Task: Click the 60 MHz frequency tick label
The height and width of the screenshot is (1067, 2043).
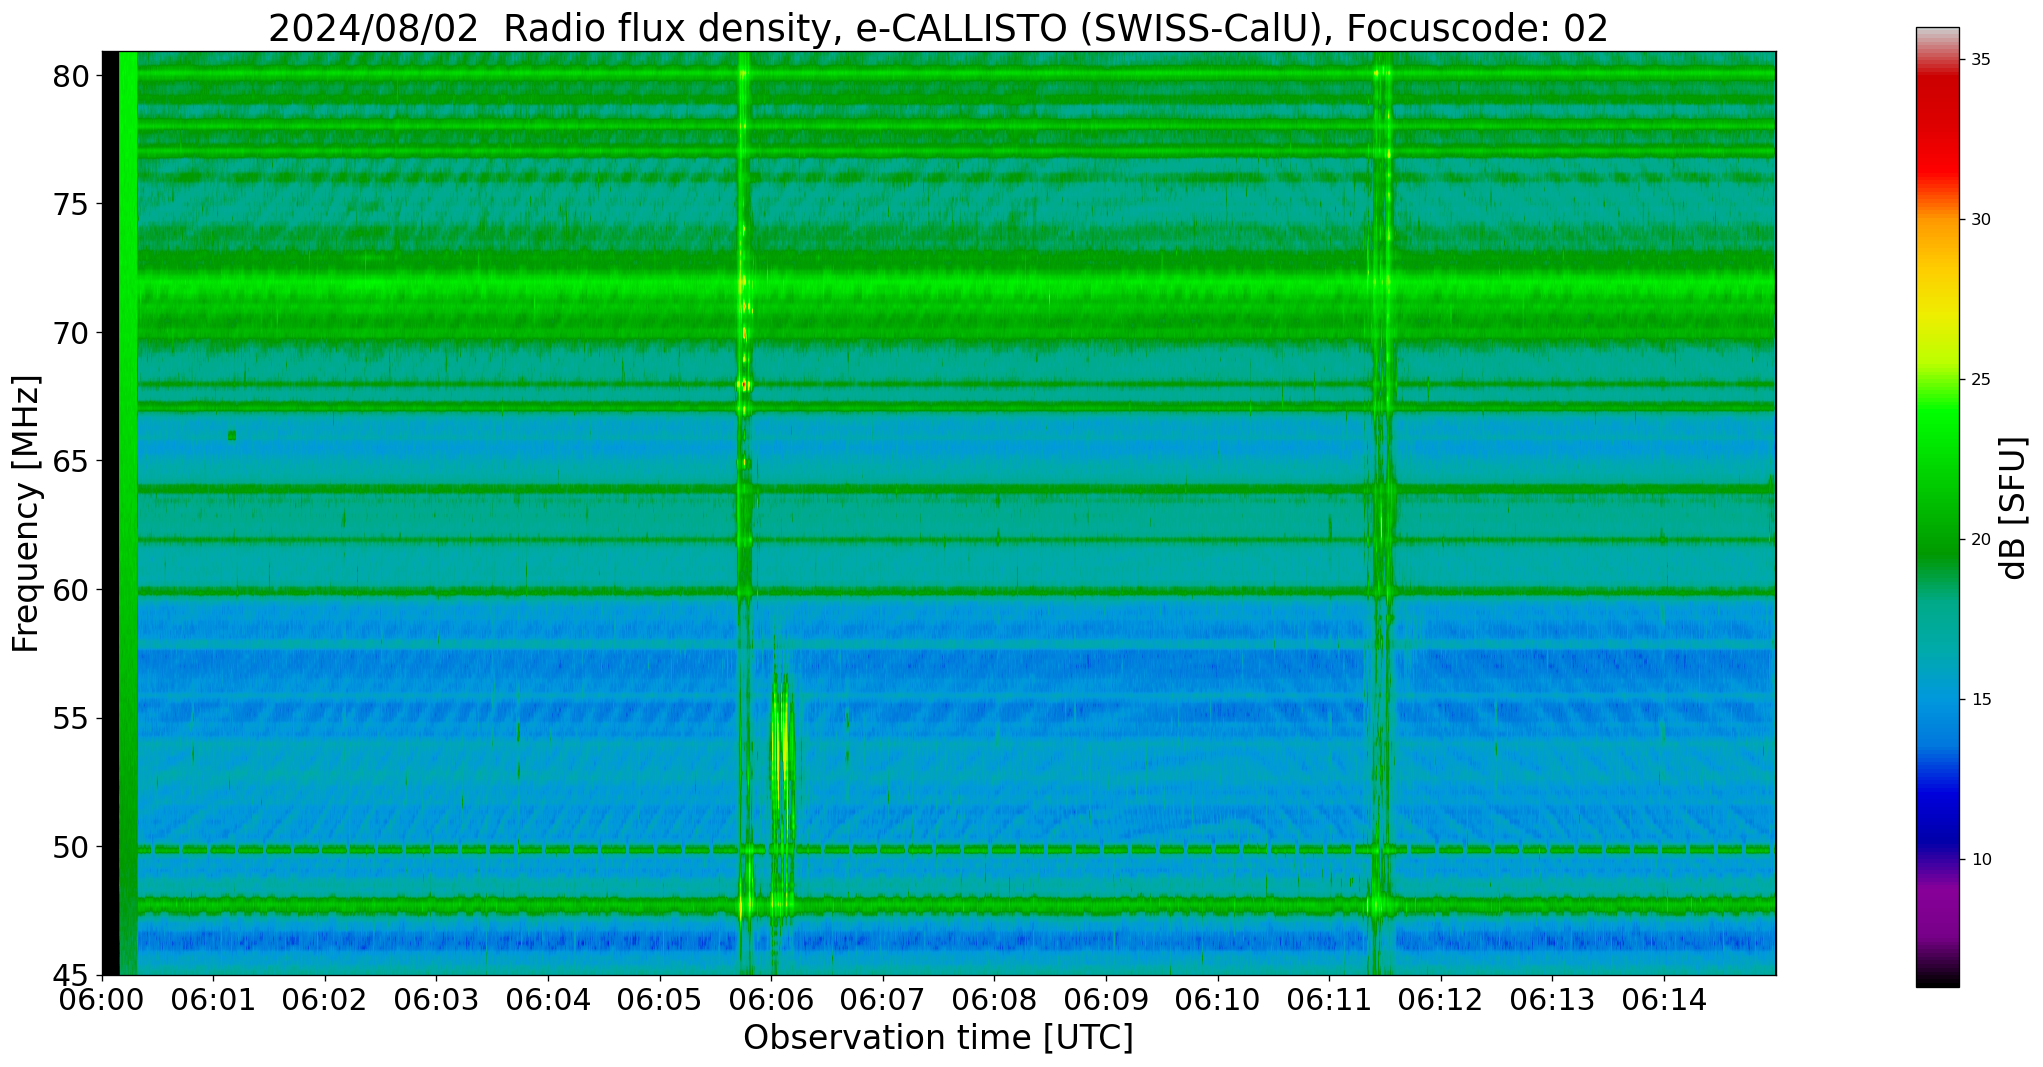Action: 72,590
